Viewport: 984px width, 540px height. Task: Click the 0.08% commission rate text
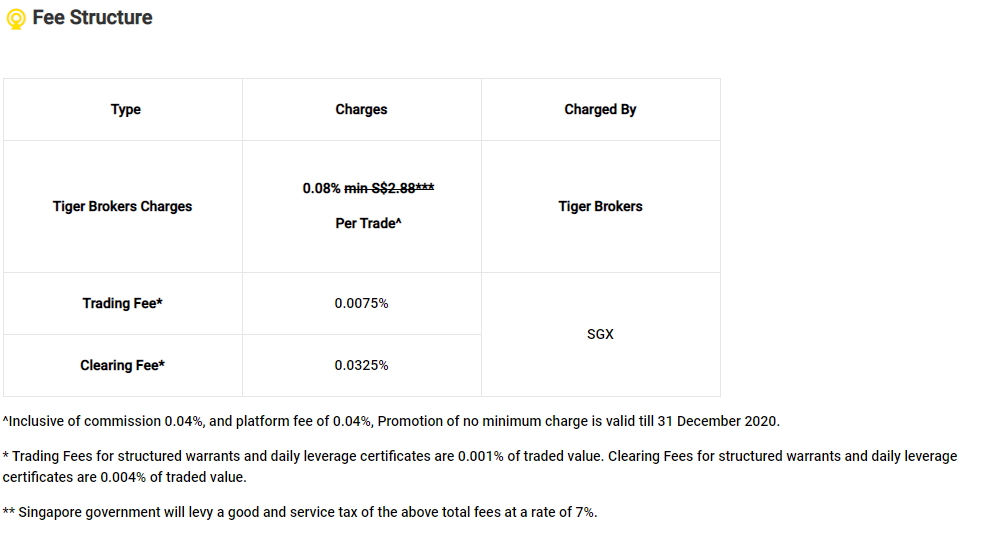click(321, 188)
